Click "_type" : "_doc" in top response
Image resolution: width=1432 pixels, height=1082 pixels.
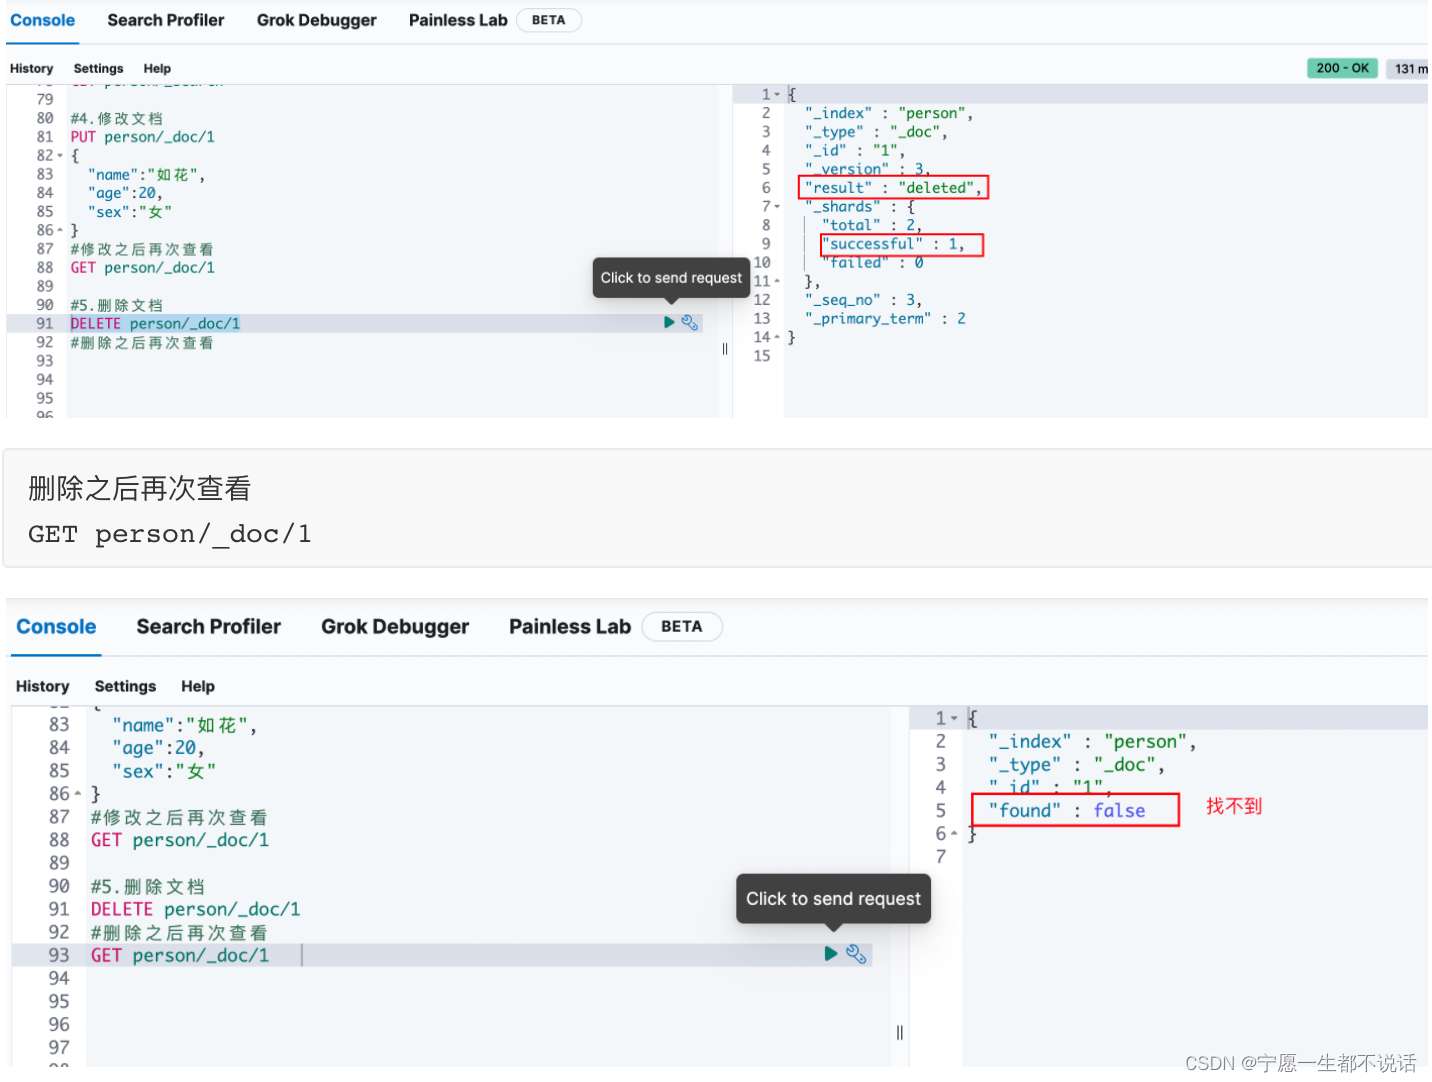coord(876,132)
